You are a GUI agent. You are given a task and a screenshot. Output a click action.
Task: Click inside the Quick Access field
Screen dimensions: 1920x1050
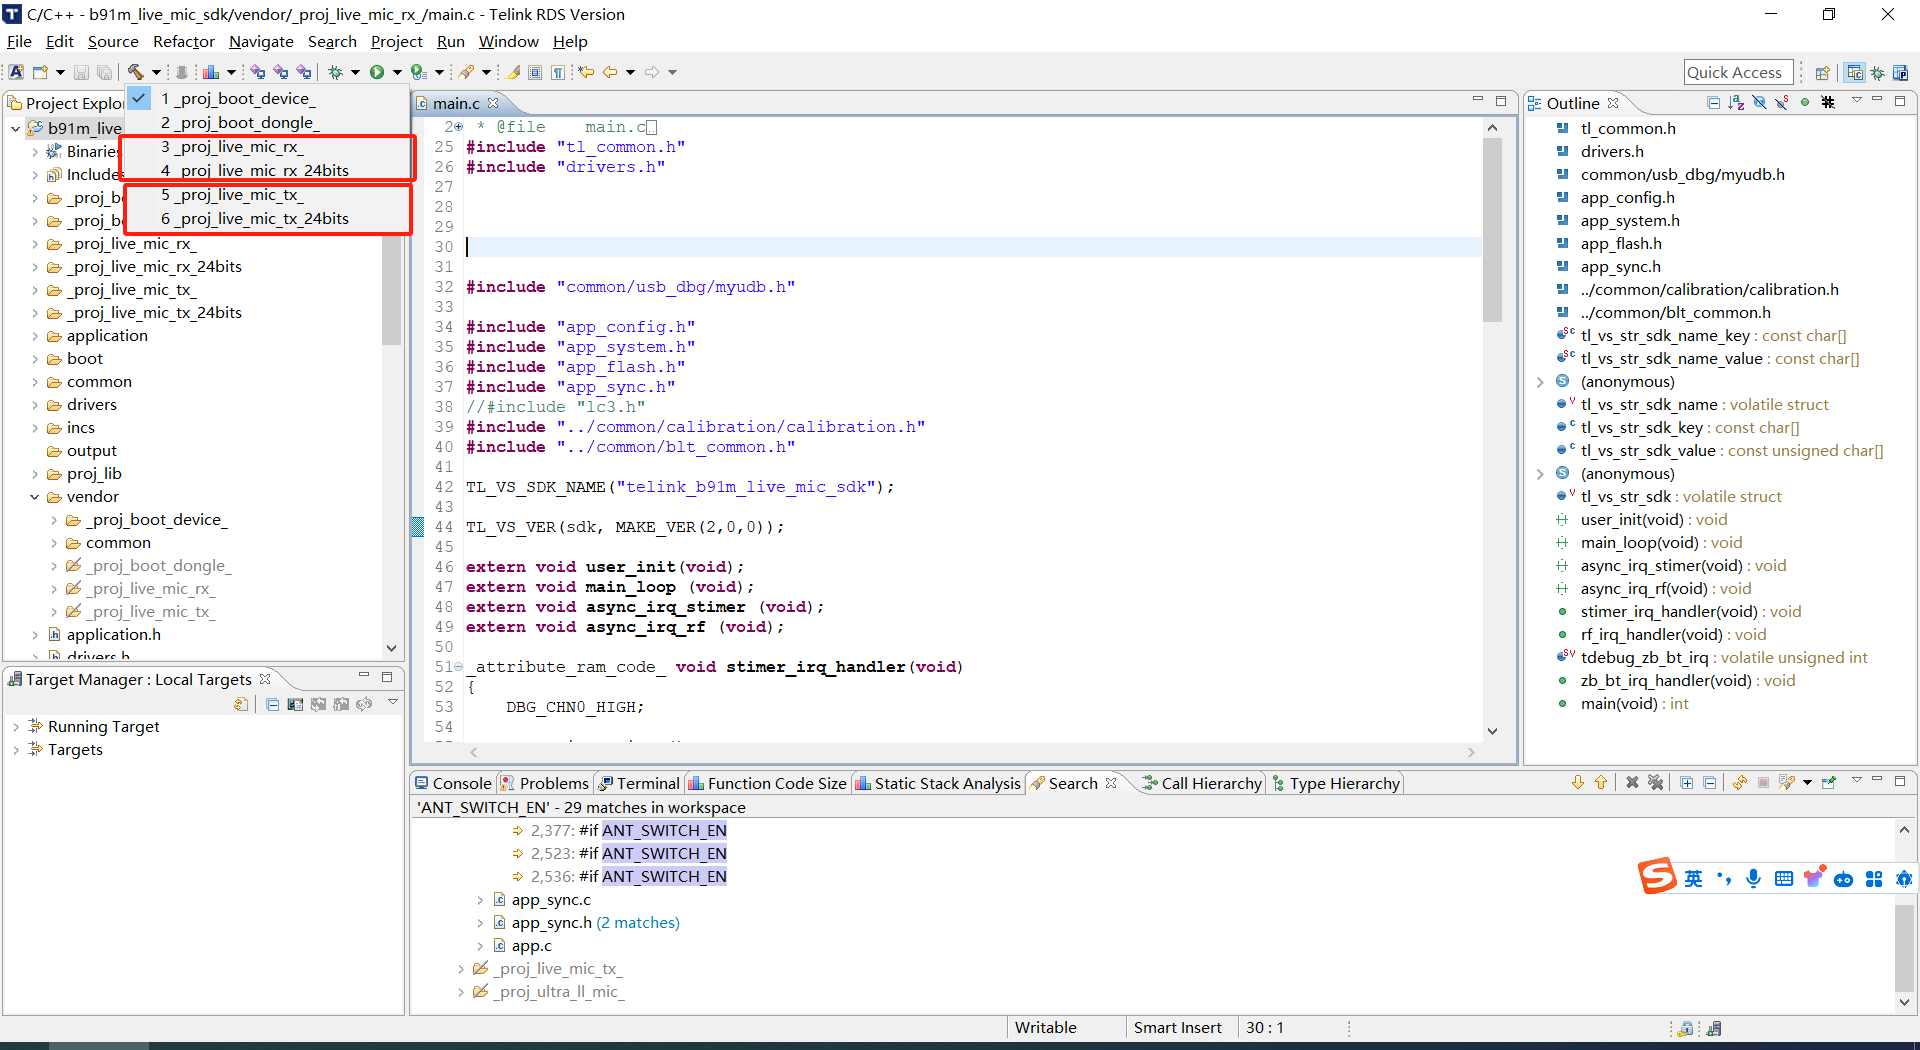[1737, 71]
